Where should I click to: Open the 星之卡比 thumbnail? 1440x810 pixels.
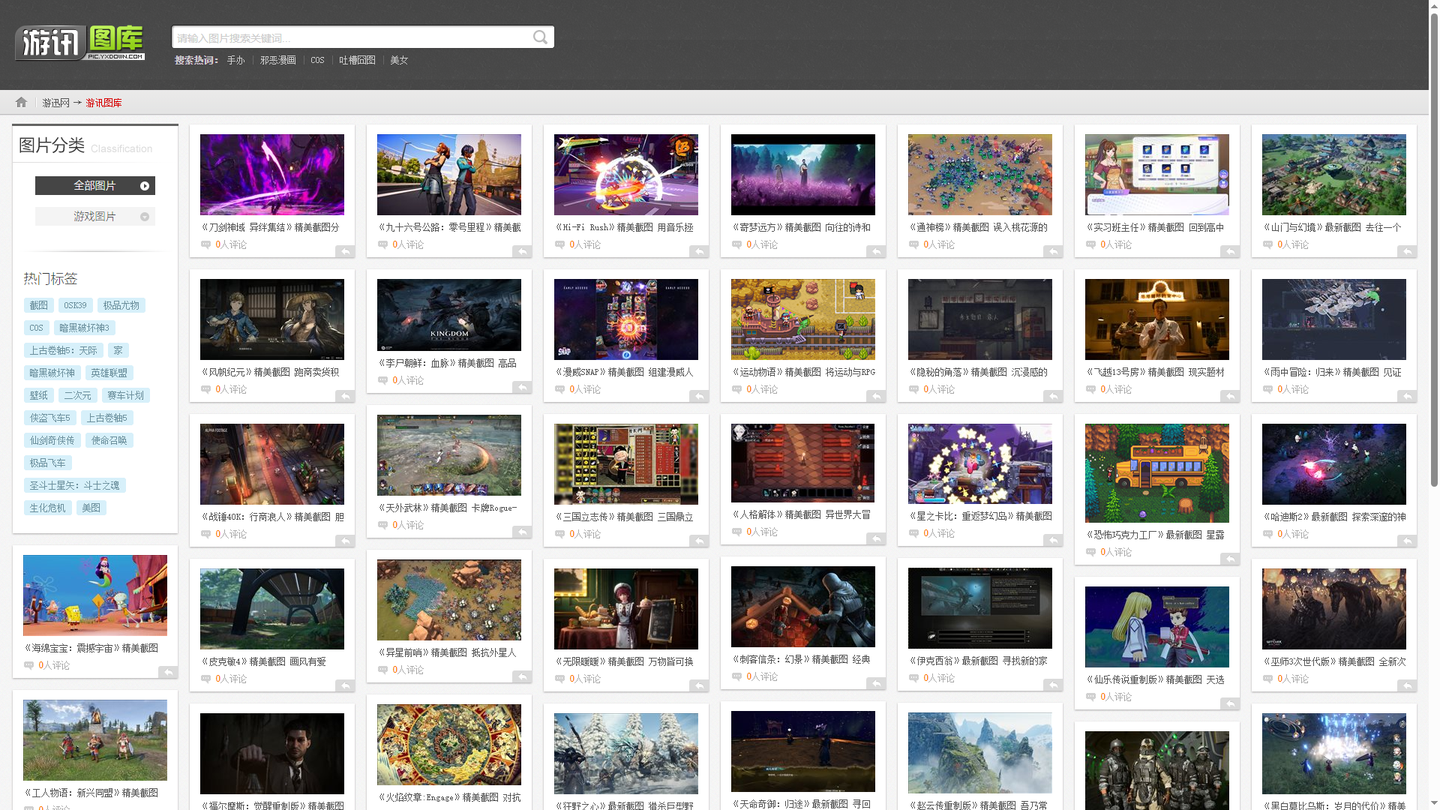(980, 464)
